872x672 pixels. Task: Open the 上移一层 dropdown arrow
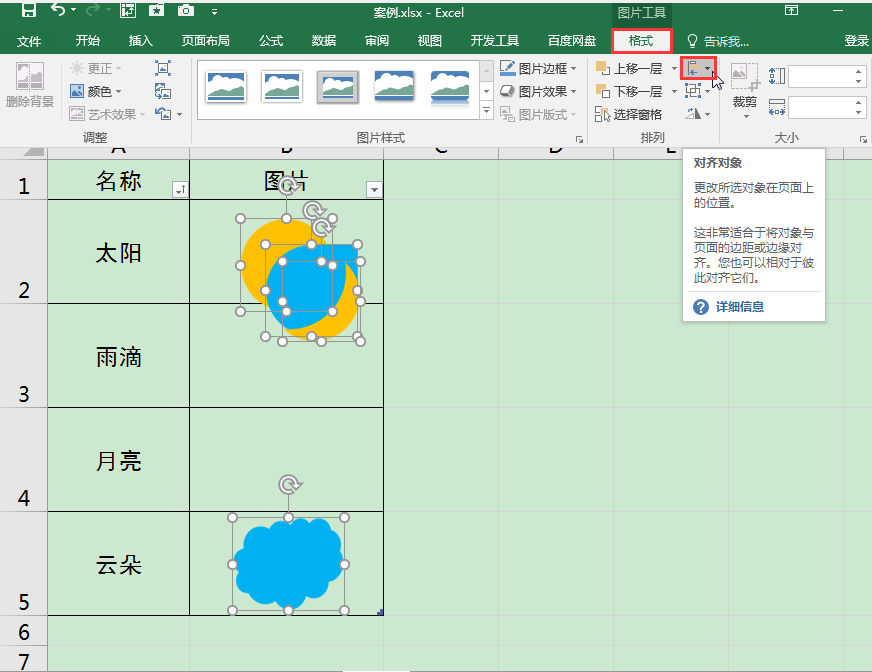click(674, 68)
